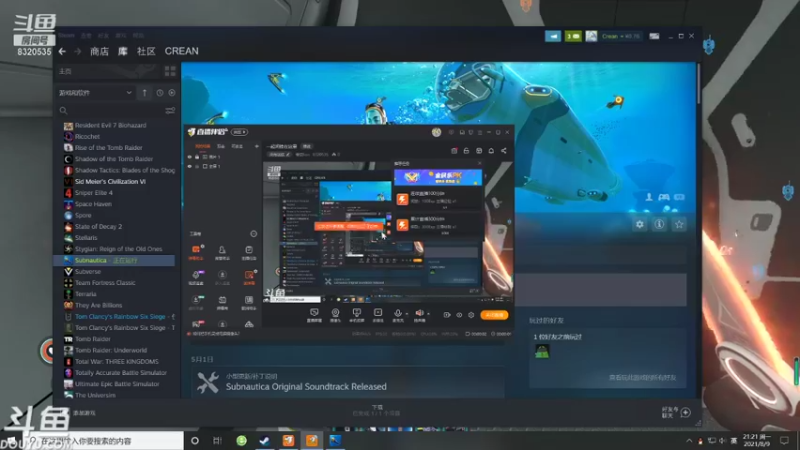The height and width of the screenshot is (450, 800).
Task: Open streaming app settings gear in bottom bar
Action: click(471, 315)
